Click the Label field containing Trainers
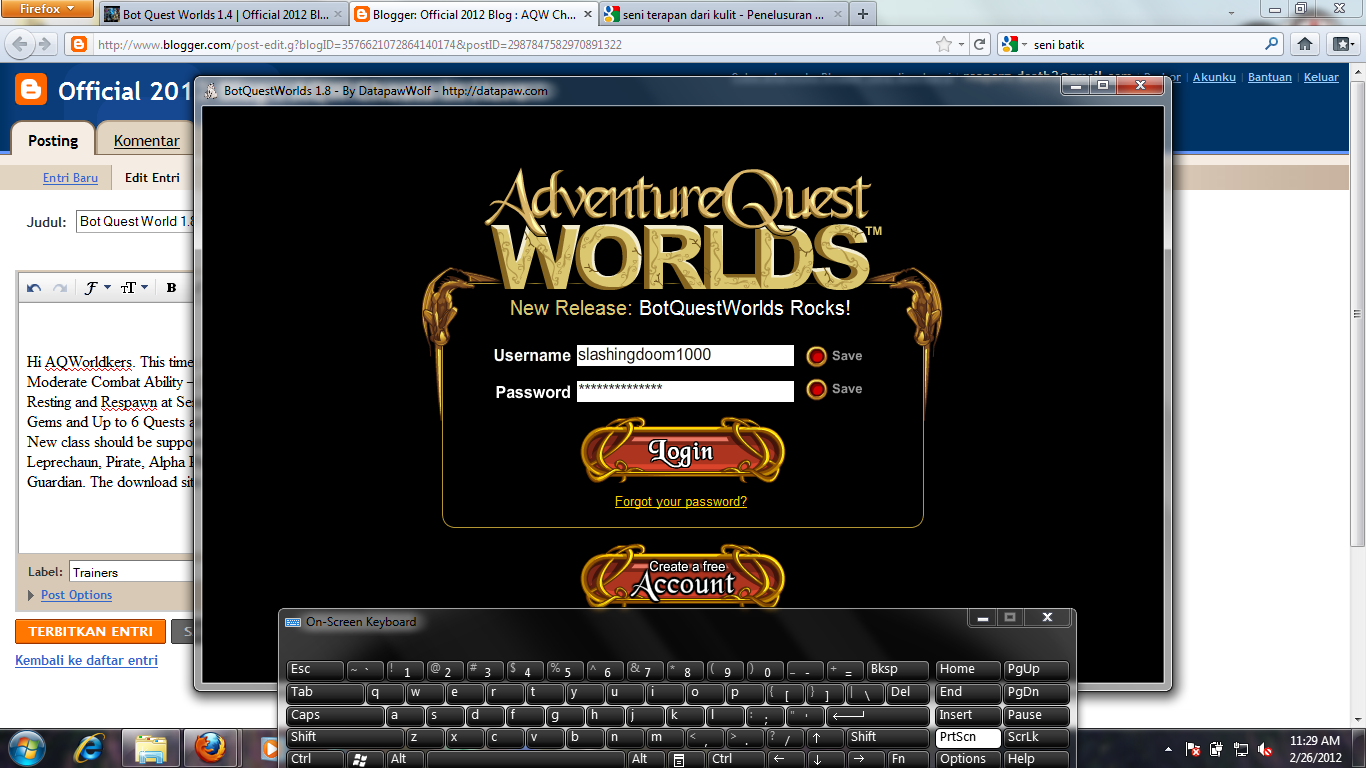This screenshot has width=1366, height=768. [131, 572]
